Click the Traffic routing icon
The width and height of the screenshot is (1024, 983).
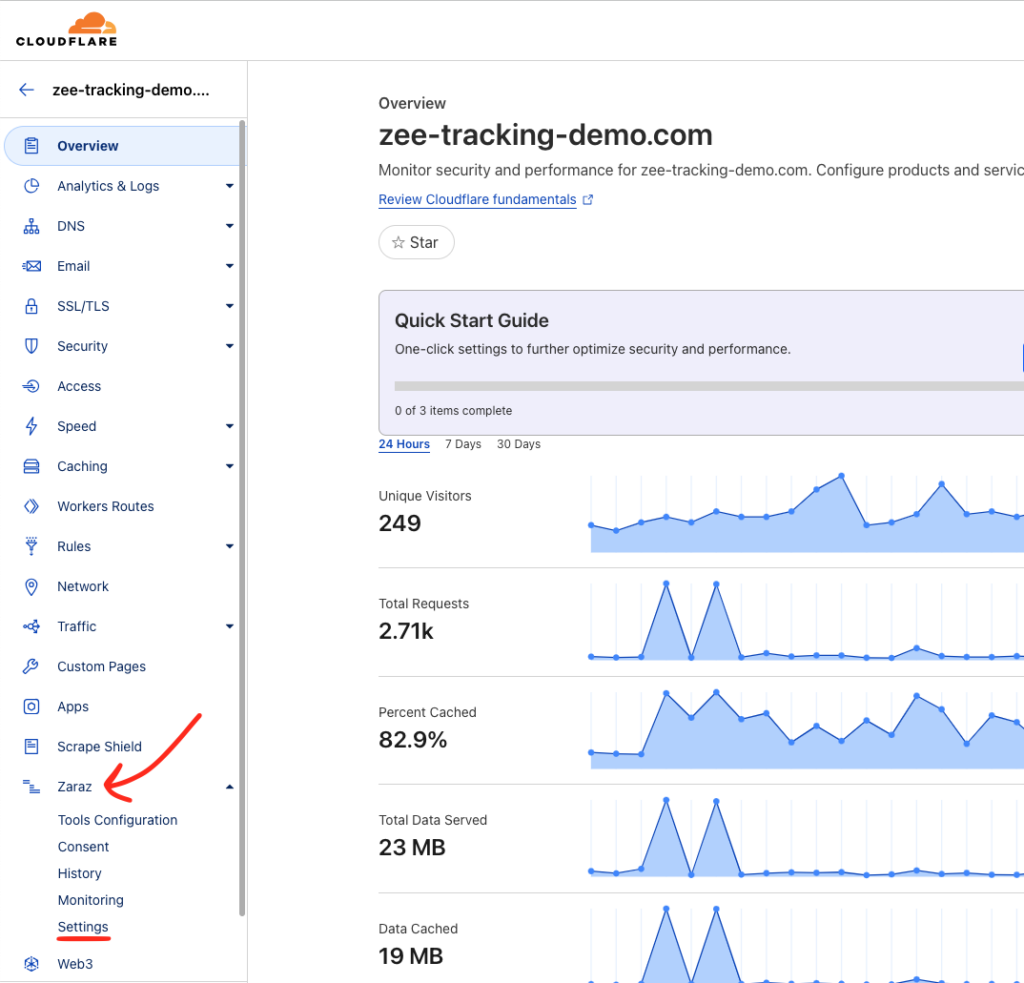(31, 626)
